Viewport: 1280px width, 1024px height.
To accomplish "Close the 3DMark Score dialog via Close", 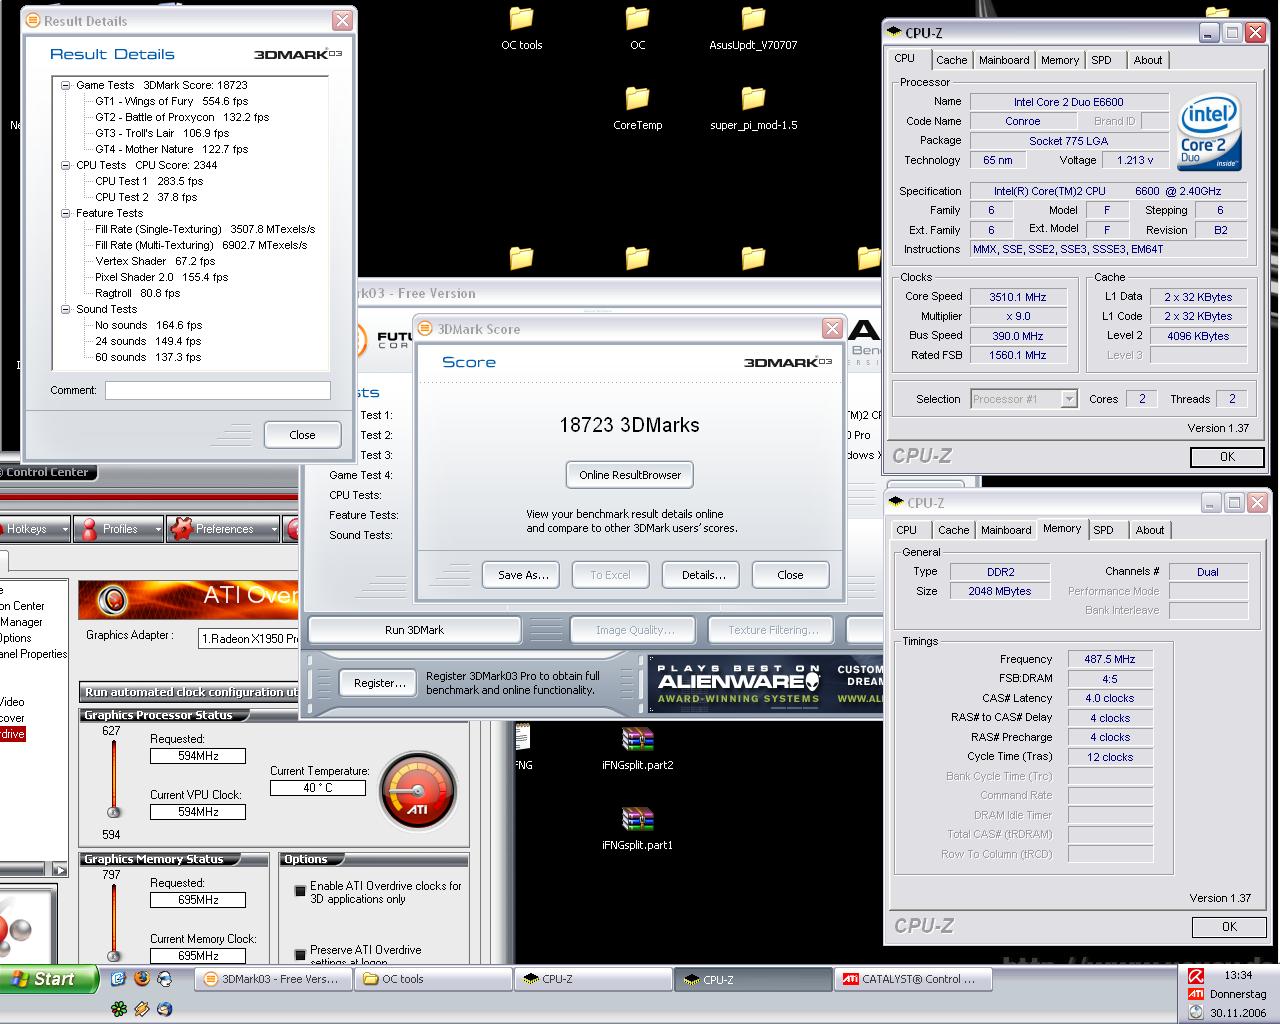I will [x=790, y=575].
